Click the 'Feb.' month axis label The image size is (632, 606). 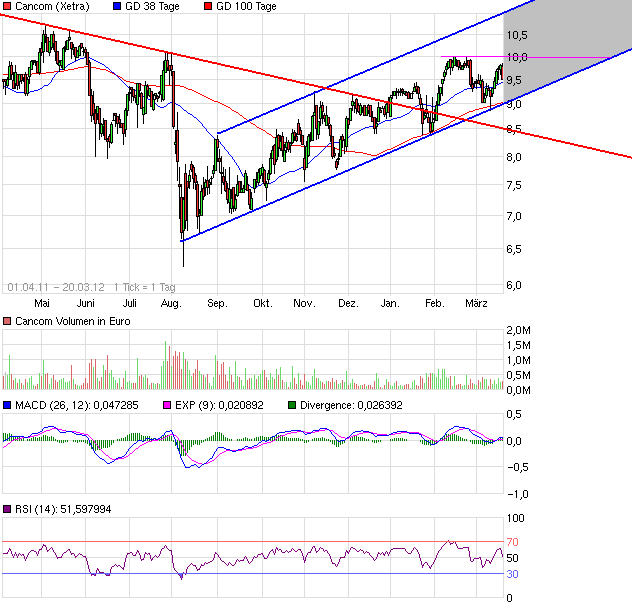434,303
